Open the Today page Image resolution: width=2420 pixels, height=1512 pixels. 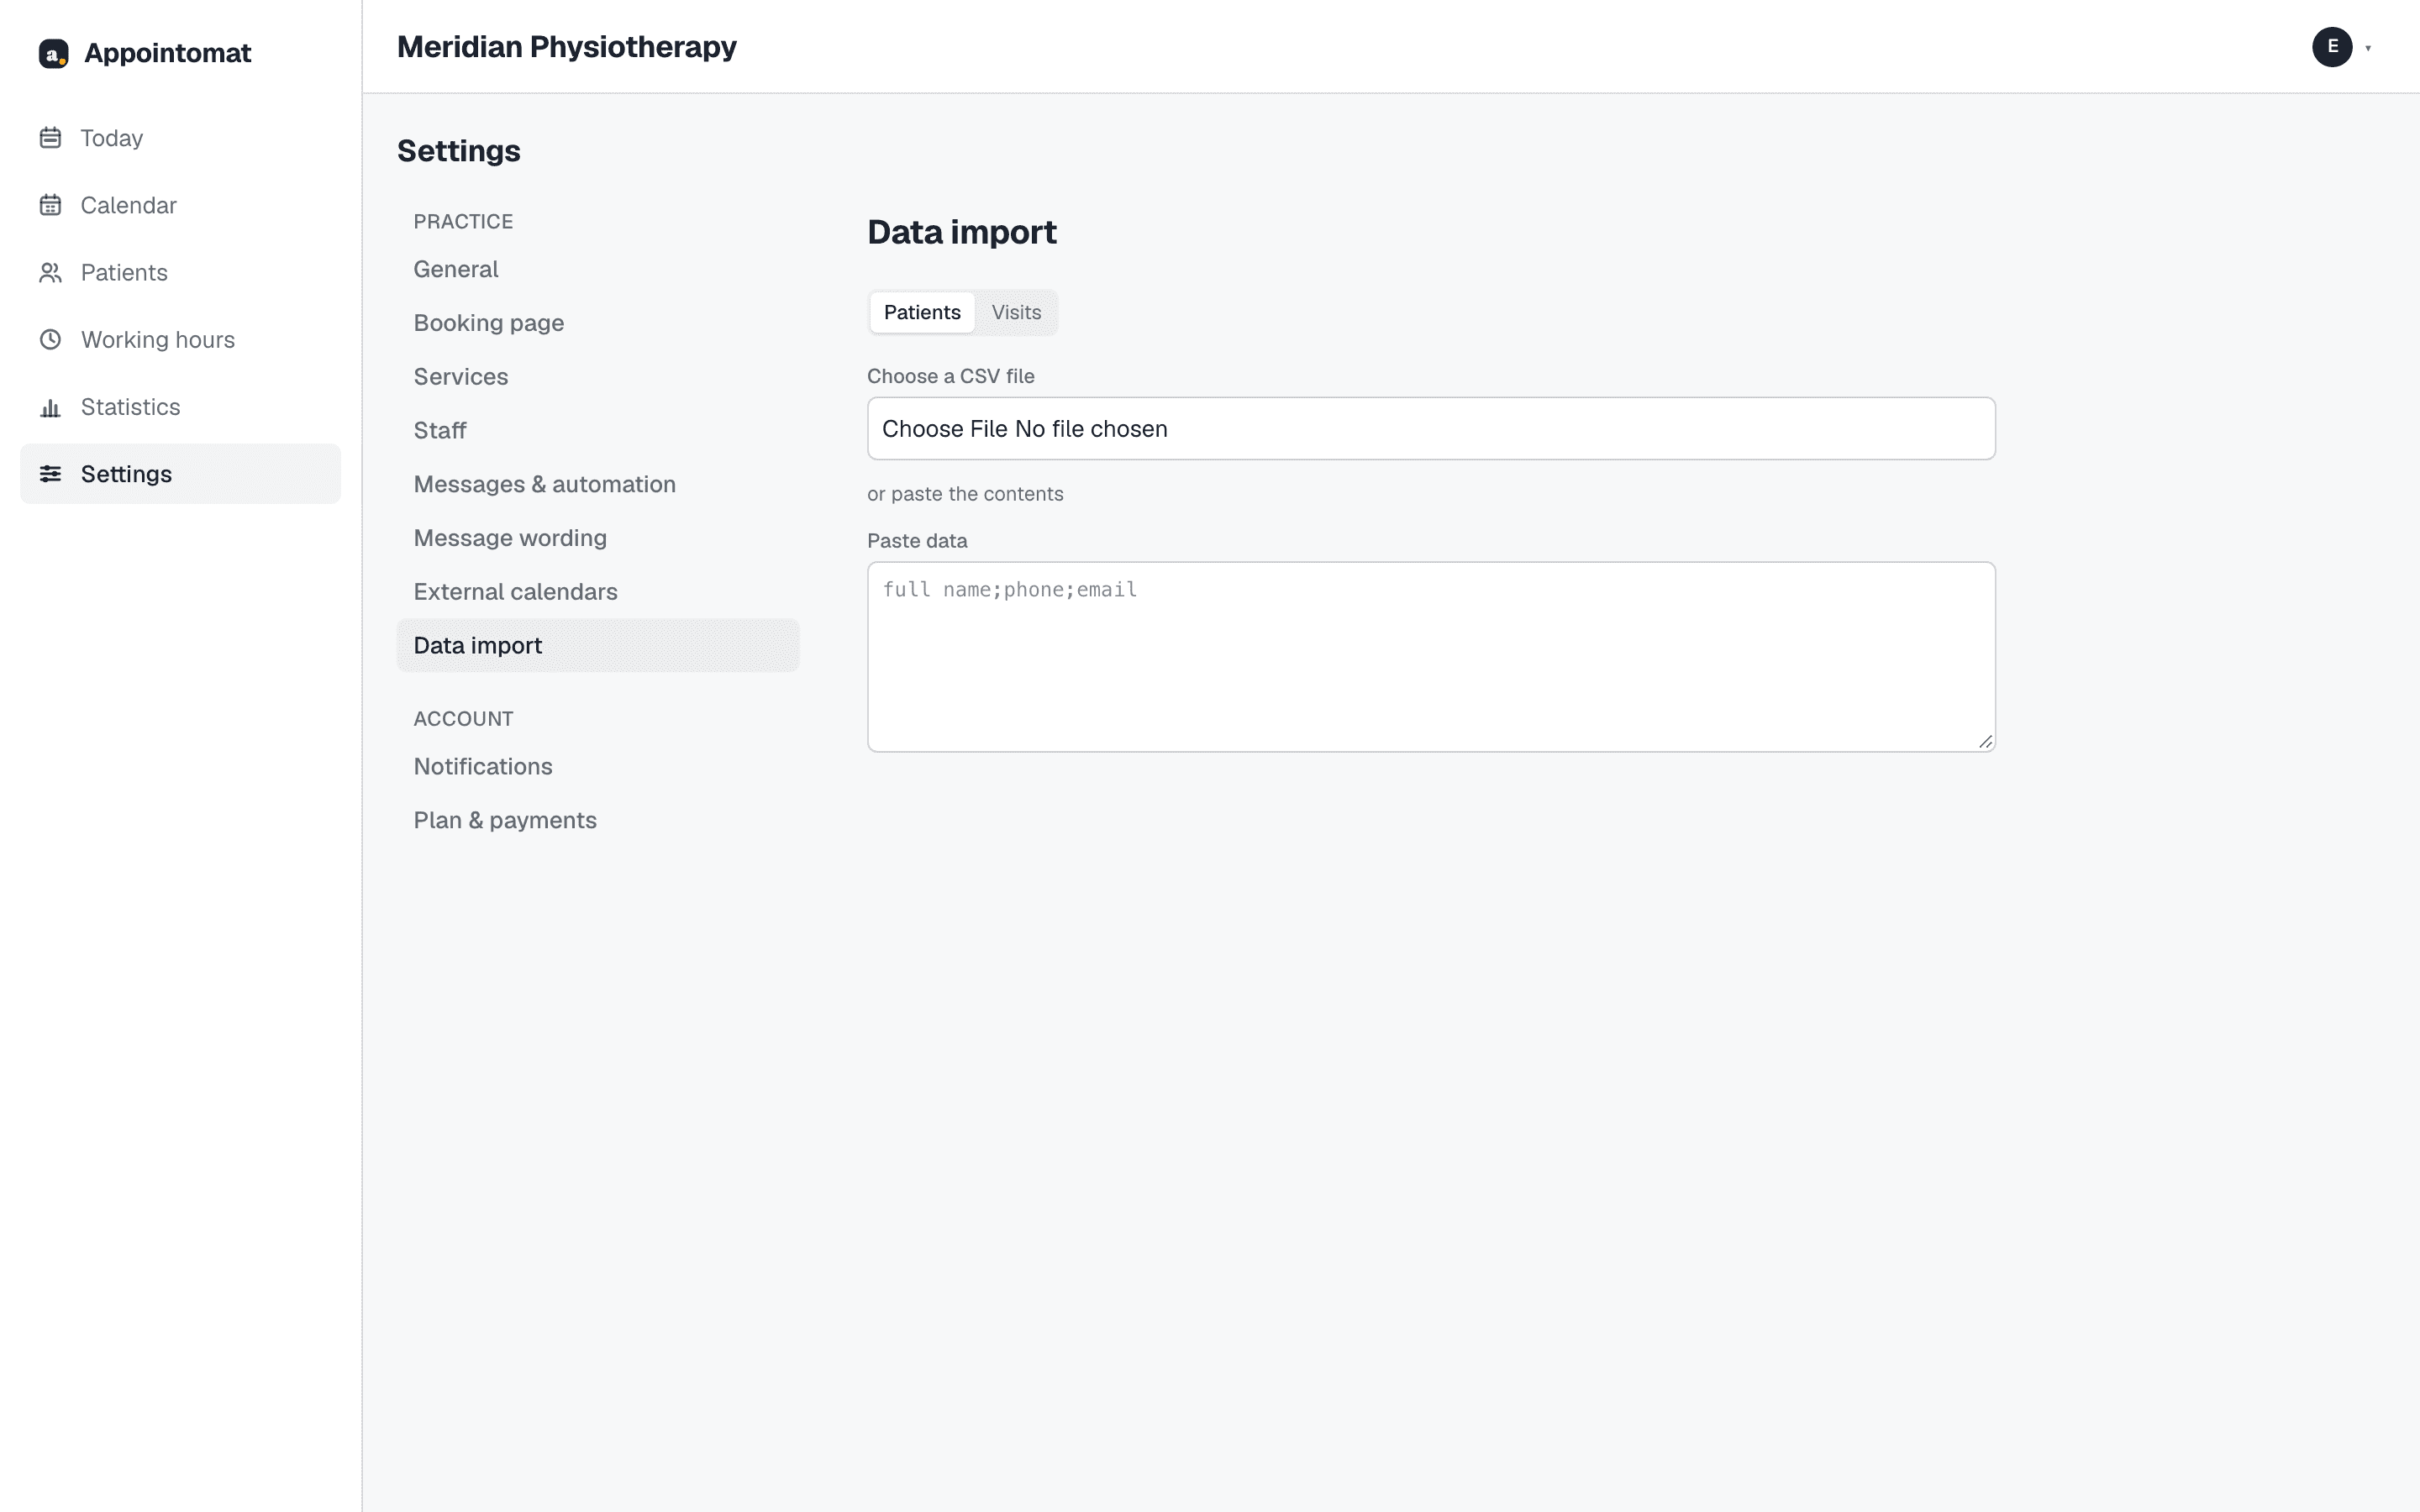[180, 138]
